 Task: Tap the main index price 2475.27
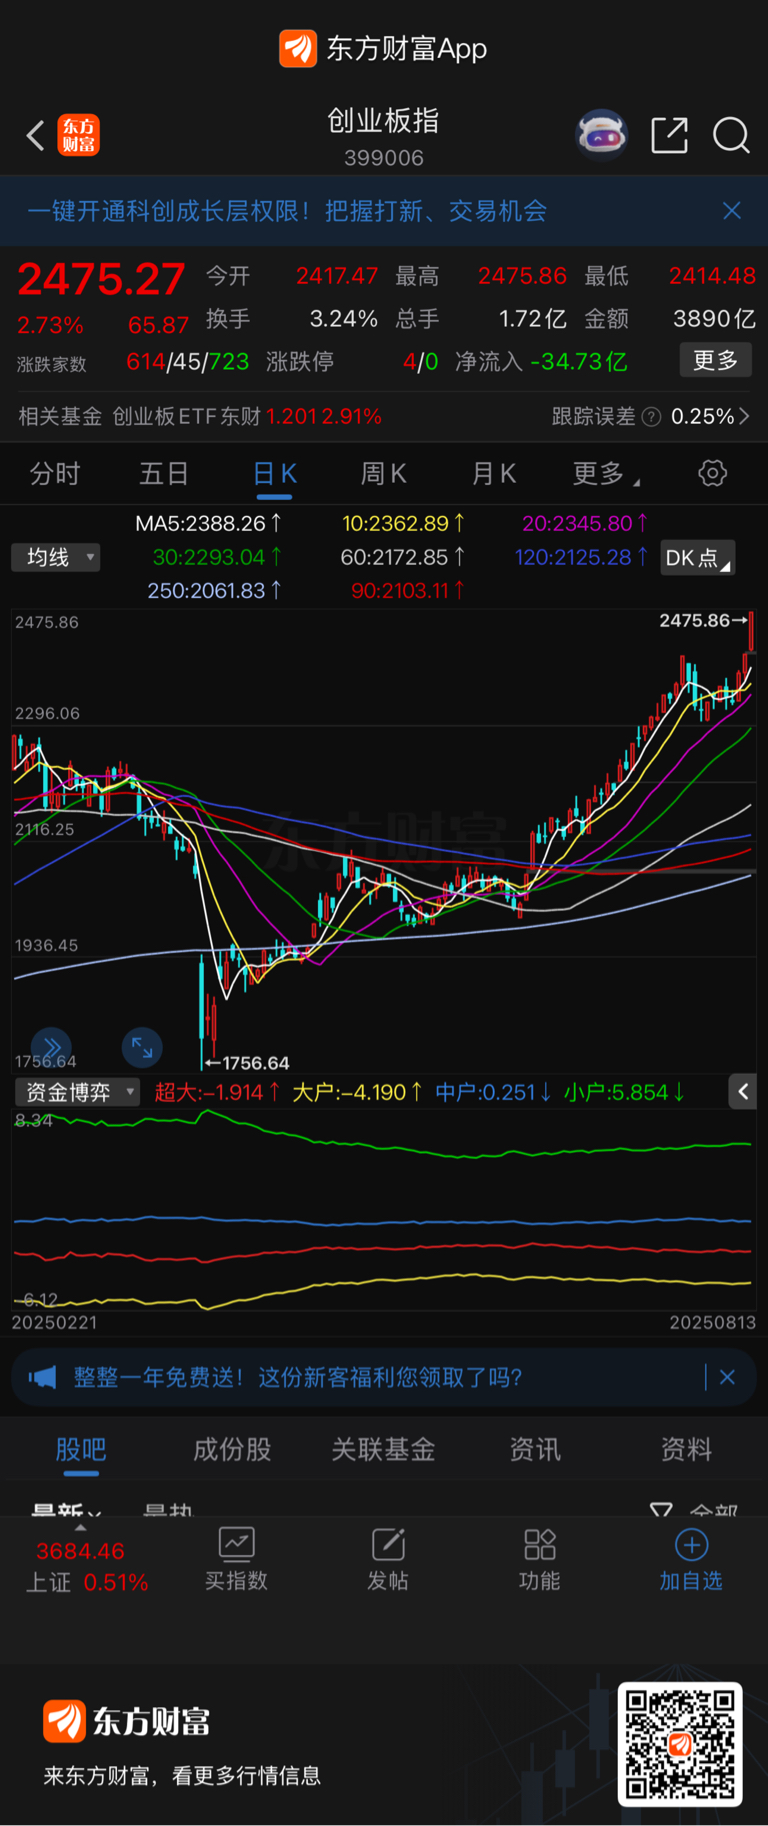click(101, 279)
